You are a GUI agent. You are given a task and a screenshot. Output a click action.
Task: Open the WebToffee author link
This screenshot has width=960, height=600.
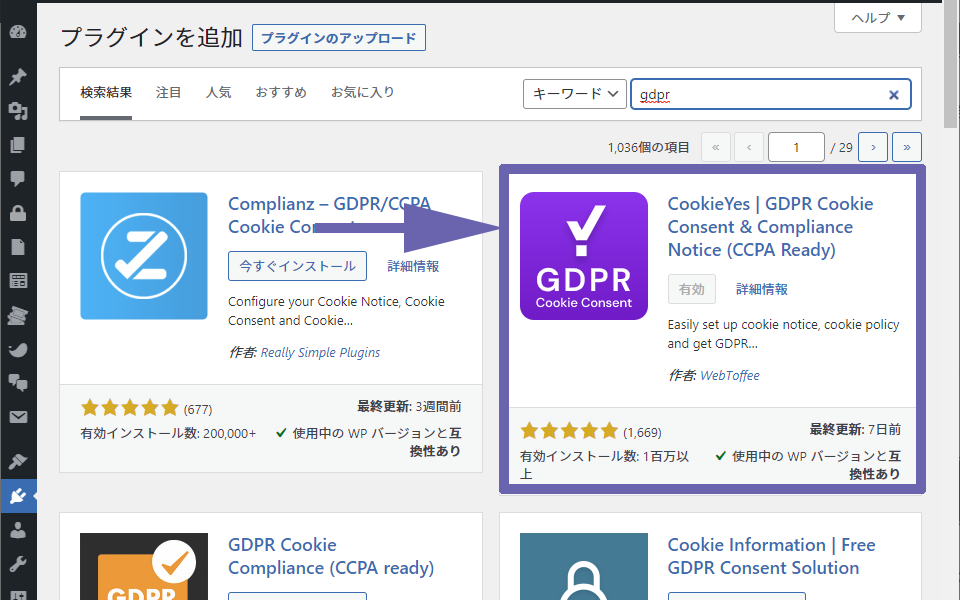(x=730, y=375)
